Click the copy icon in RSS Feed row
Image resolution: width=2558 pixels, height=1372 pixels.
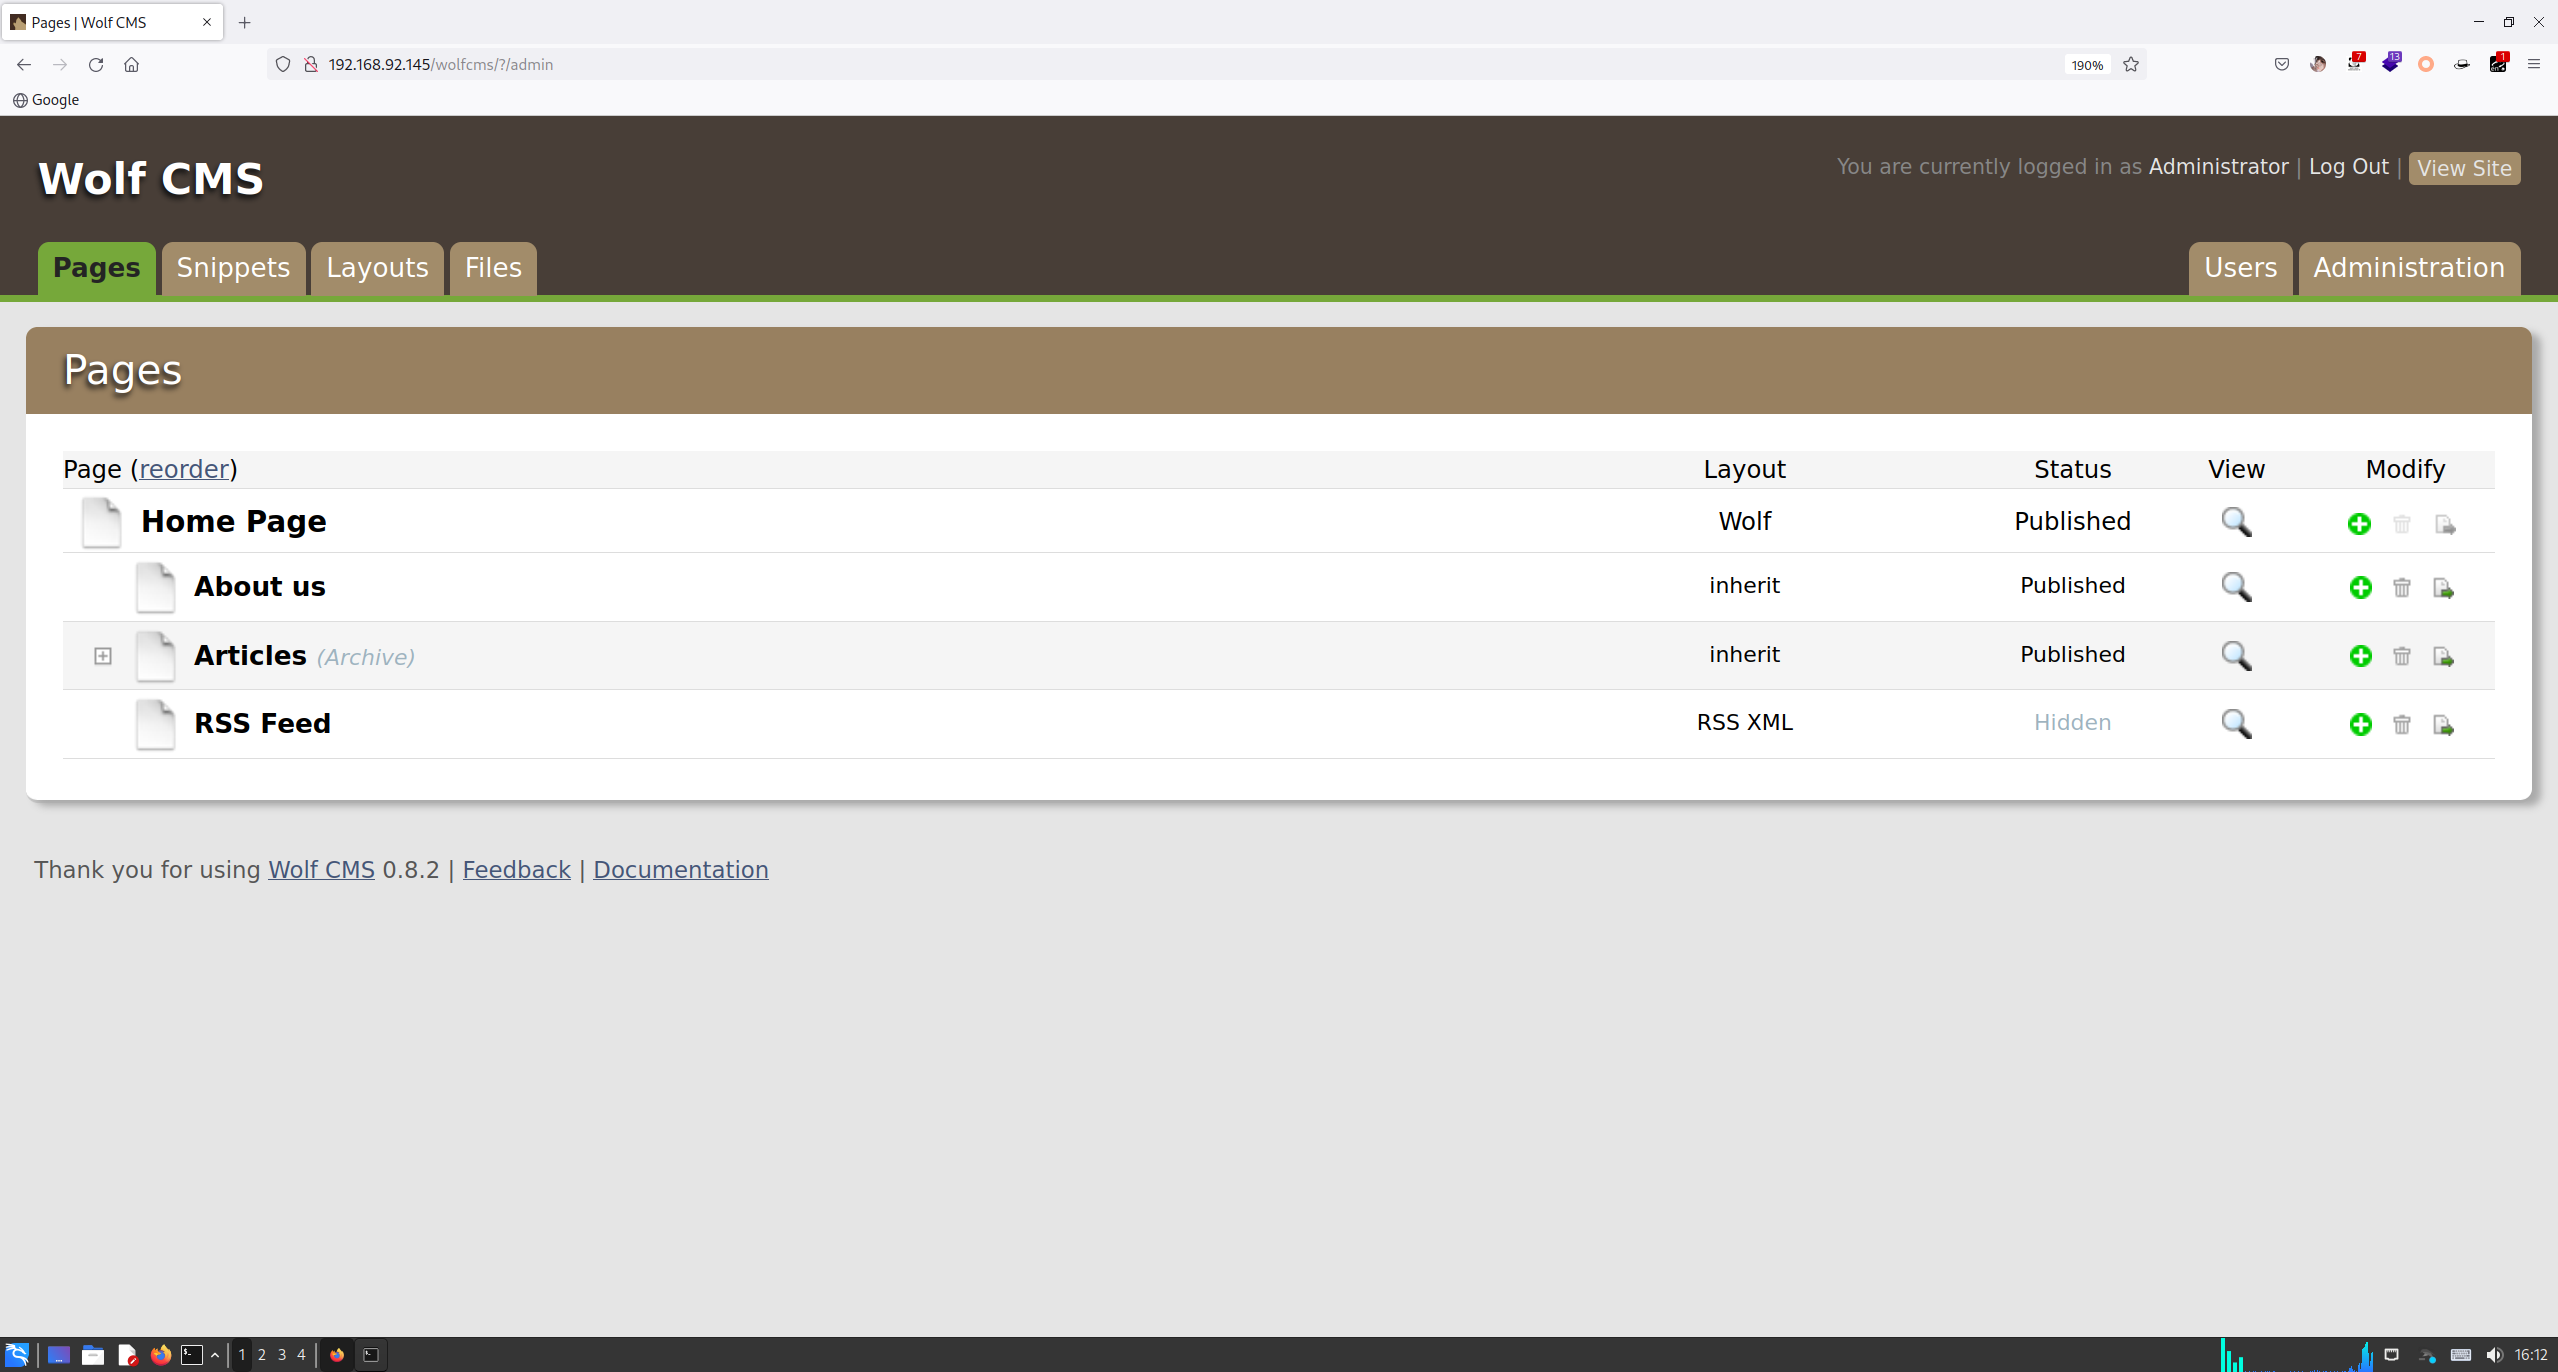pos(2443,724)
